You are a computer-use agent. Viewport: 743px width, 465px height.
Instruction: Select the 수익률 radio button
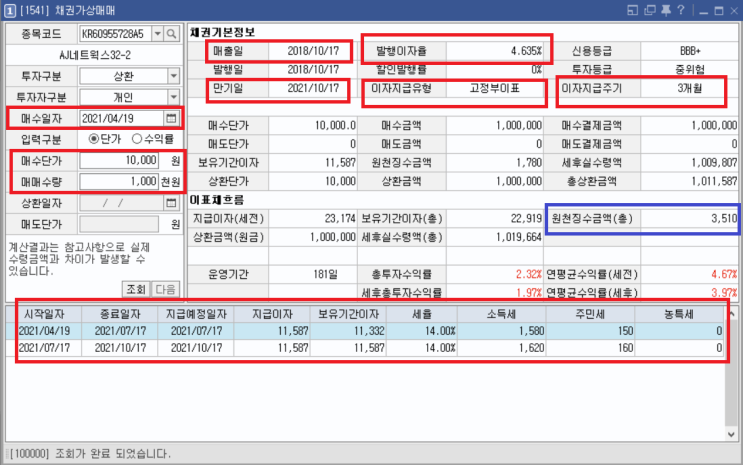coord(137,139)
